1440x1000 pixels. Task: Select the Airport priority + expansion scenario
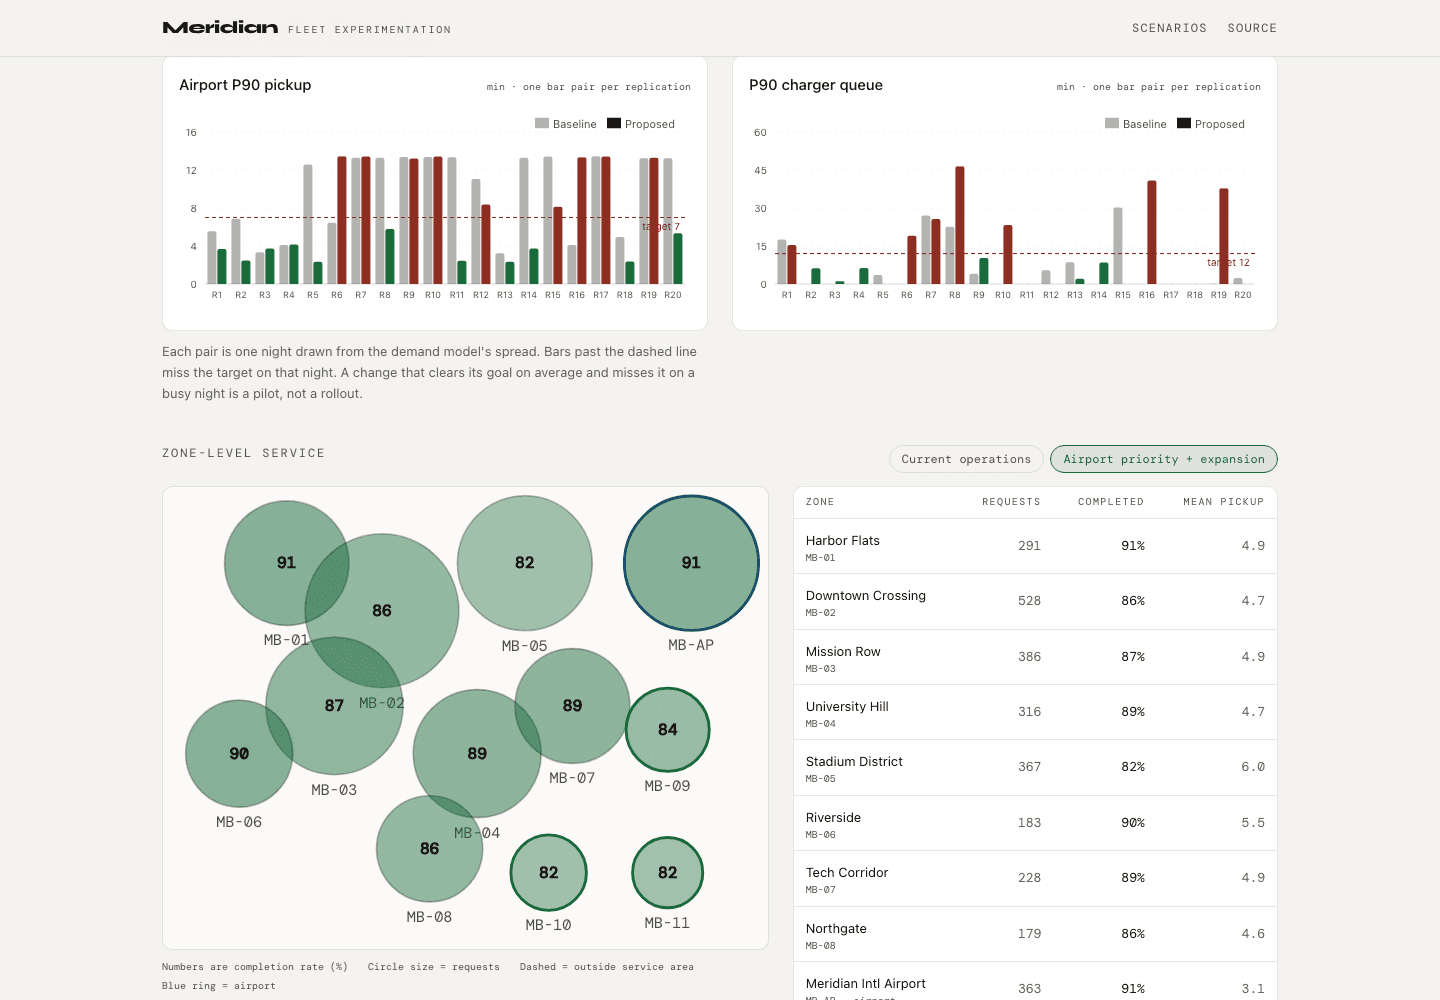1164,459
